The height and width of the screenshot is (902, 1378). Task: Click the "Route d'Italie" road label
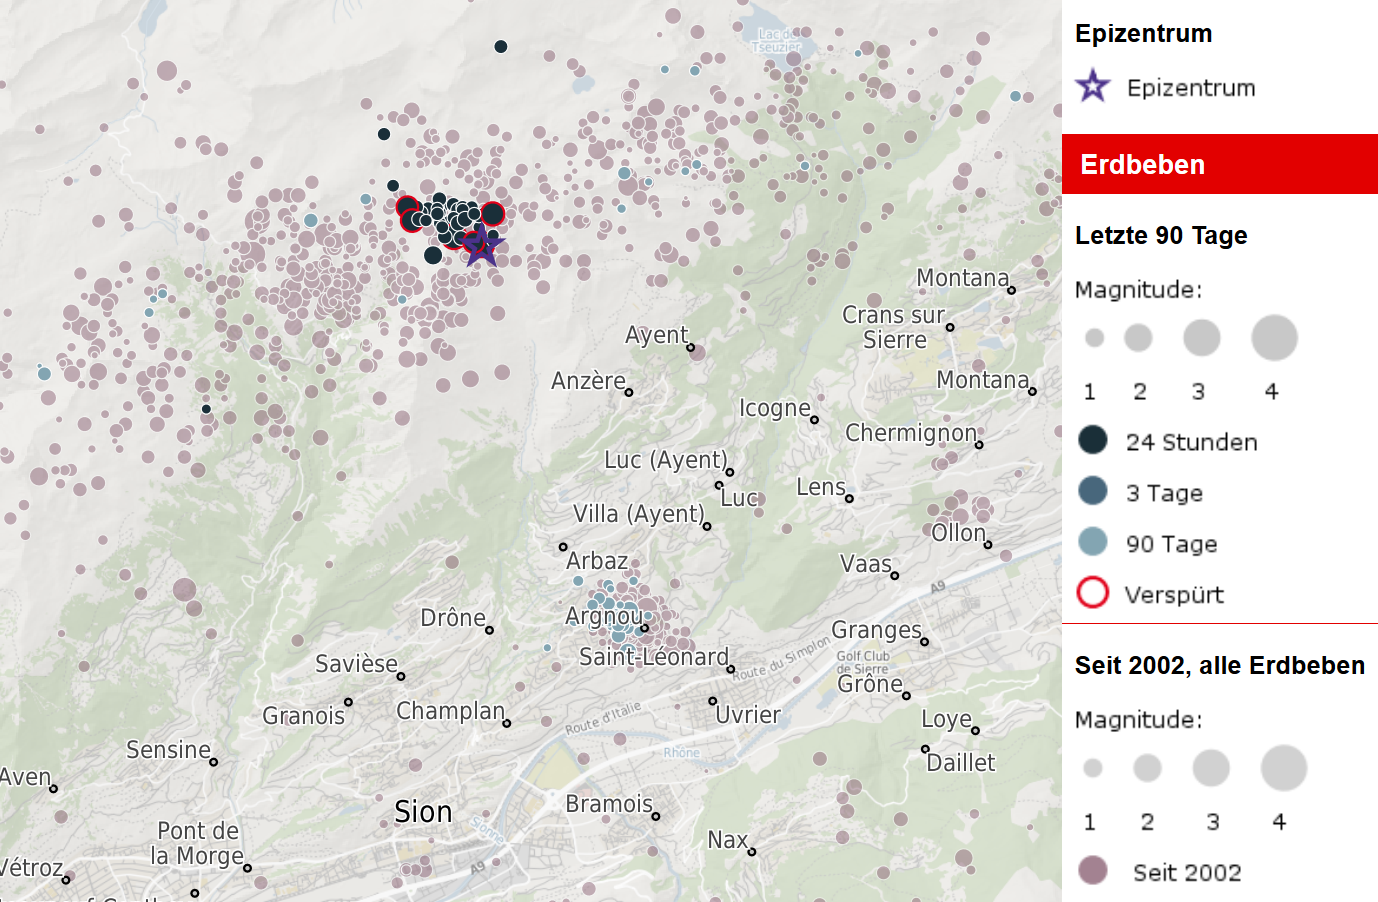(x=603, y=718)
